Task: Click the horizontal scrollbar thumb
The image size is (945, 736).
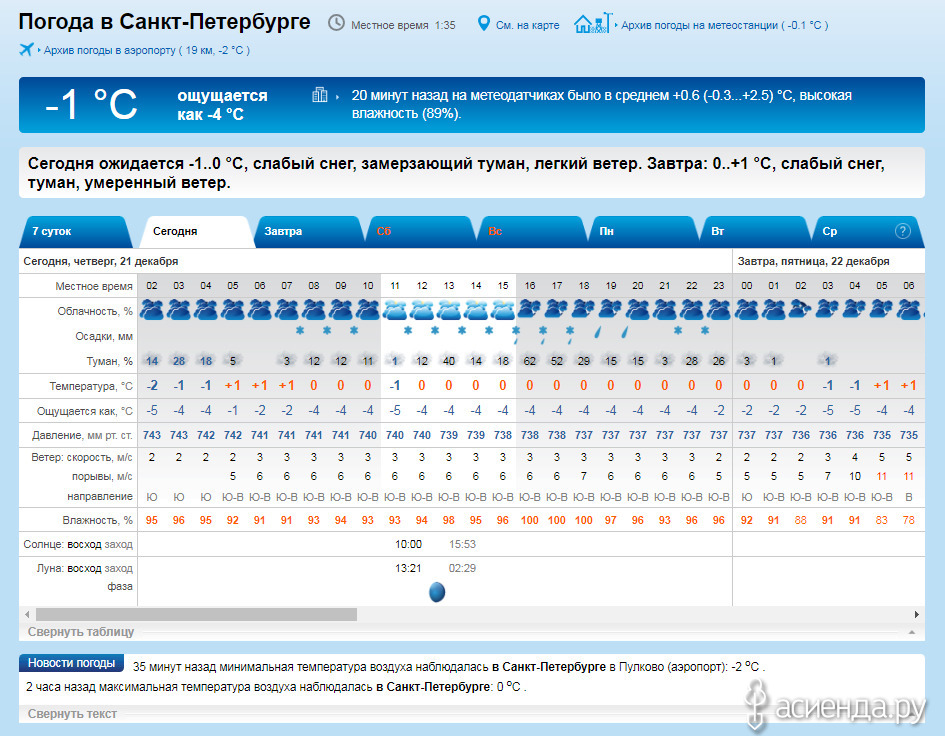Action: (x=196, y=614)
